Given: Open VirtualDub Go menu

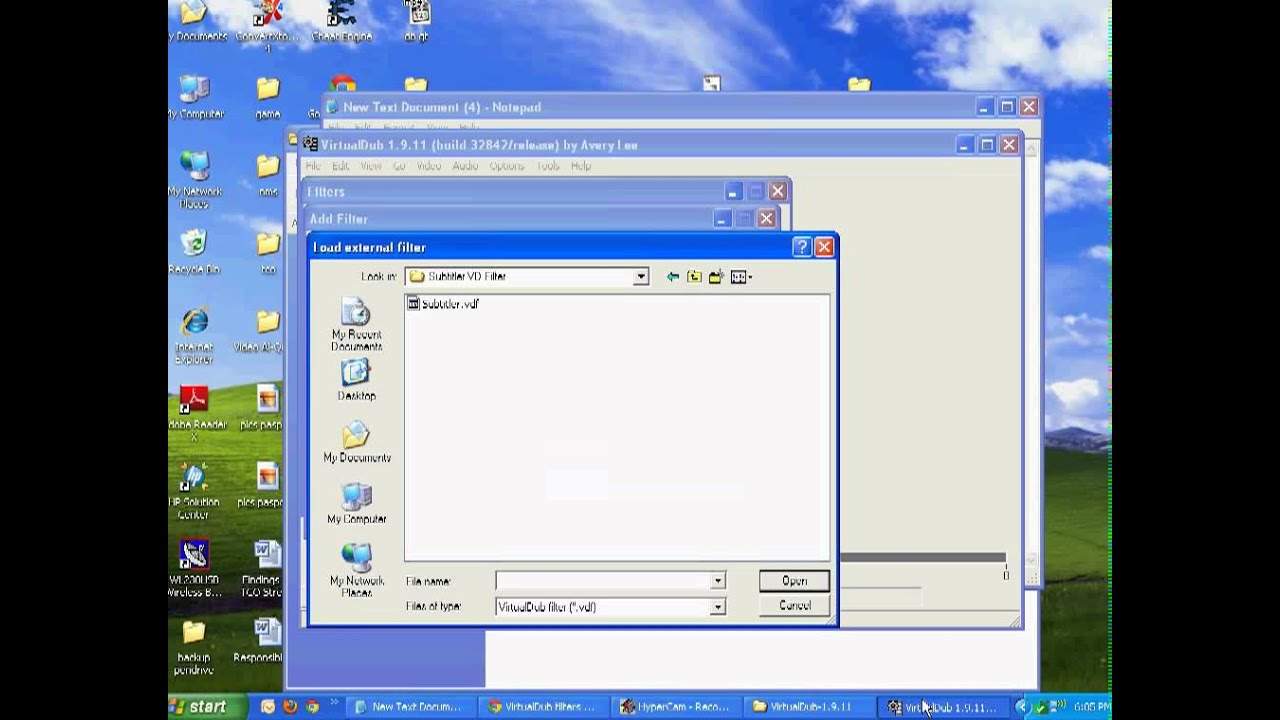Looking at the screenshot, I should click(x=399, y=166).
